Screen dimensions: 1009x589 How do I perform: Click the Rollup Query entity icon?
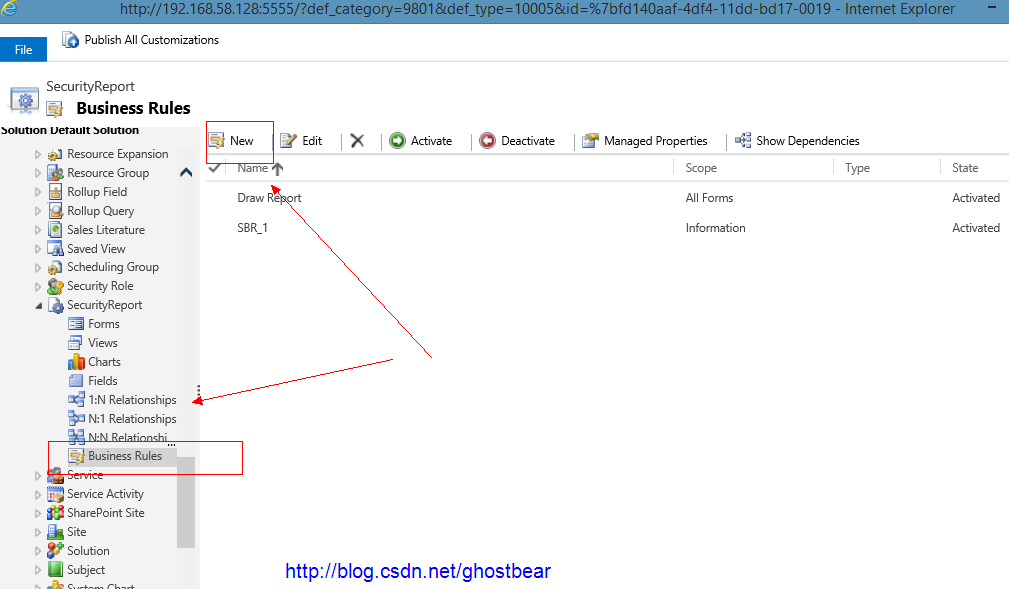coord(55,210)
